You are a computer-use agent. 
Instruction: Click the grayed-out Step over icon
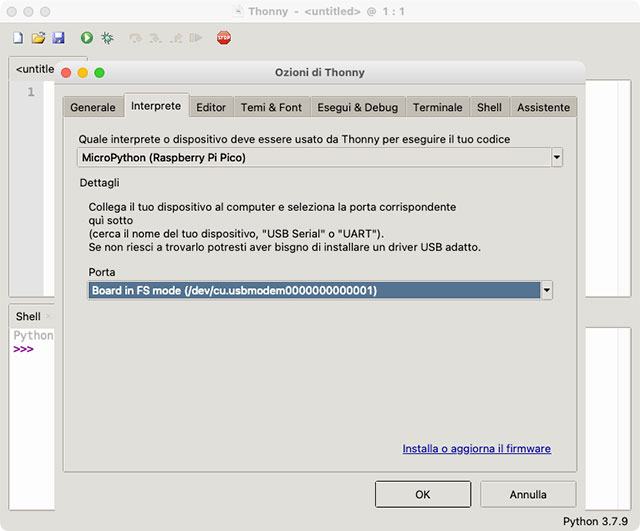pos(135,38)
